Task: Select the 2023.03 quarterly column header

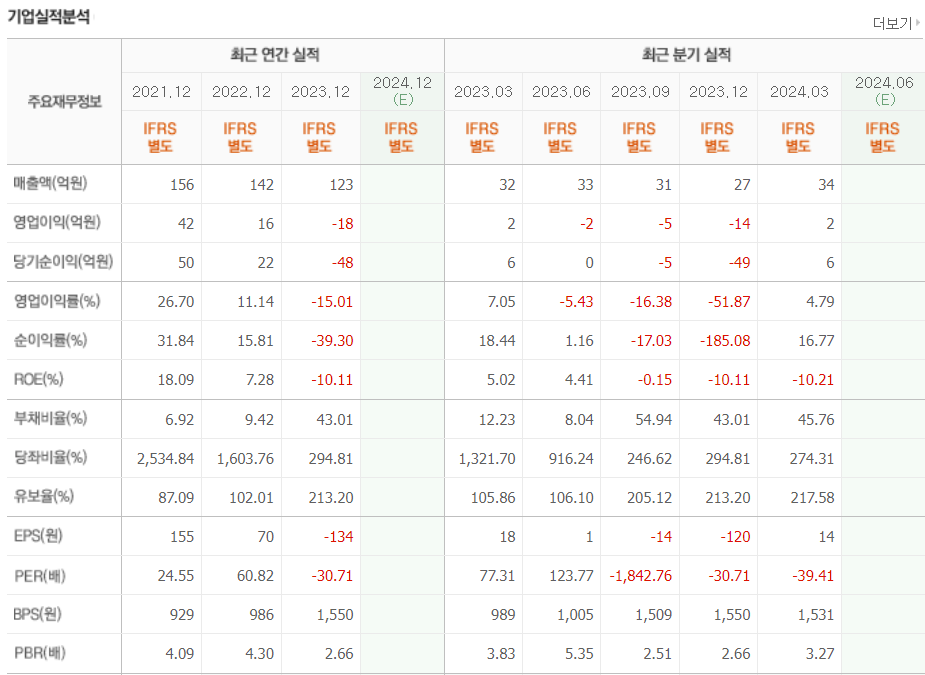Action: click(483, 92)
